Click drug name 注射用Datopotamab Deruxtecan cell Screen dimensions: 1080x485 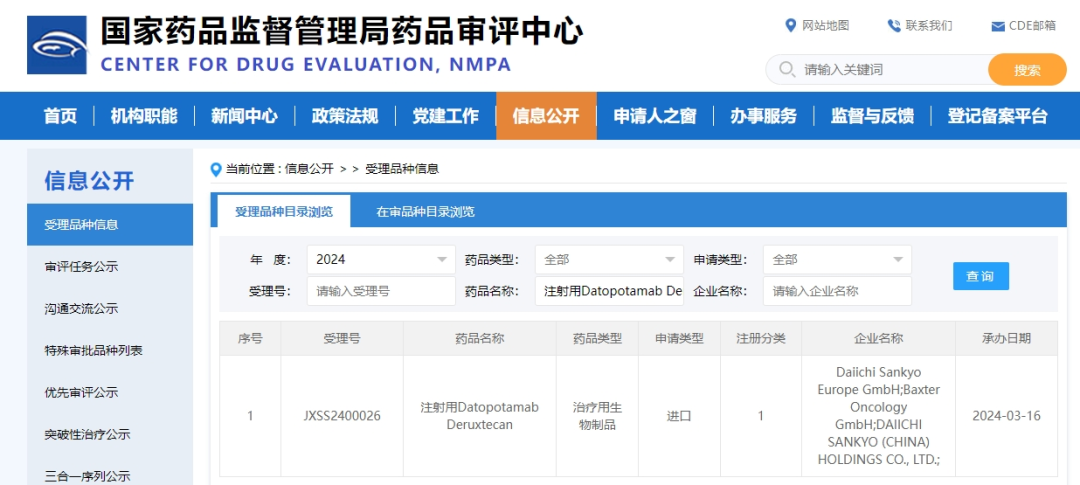point(479,416)
